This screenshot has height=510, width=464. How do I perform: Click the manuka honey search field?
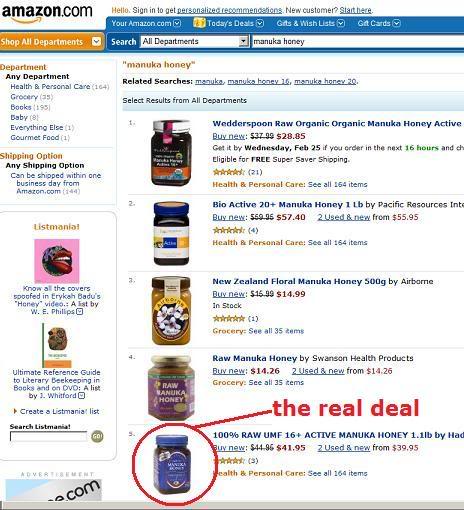(358, 41)
